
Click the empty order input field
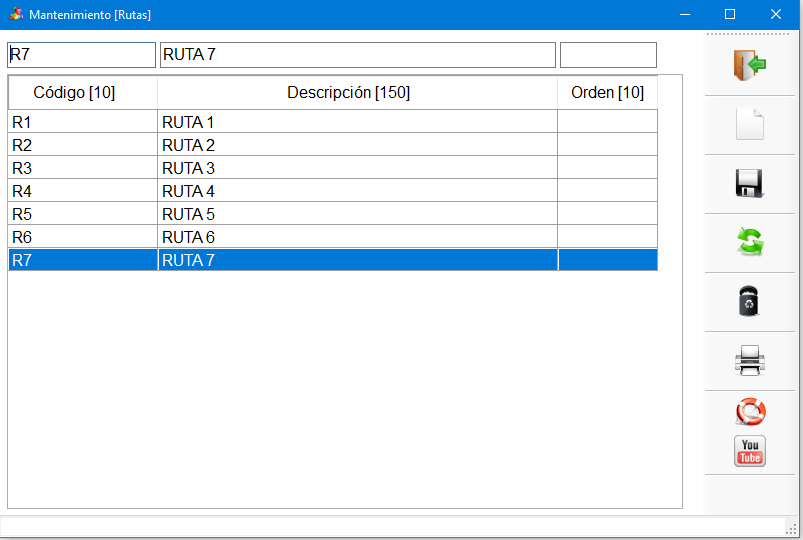click(608, 55)
